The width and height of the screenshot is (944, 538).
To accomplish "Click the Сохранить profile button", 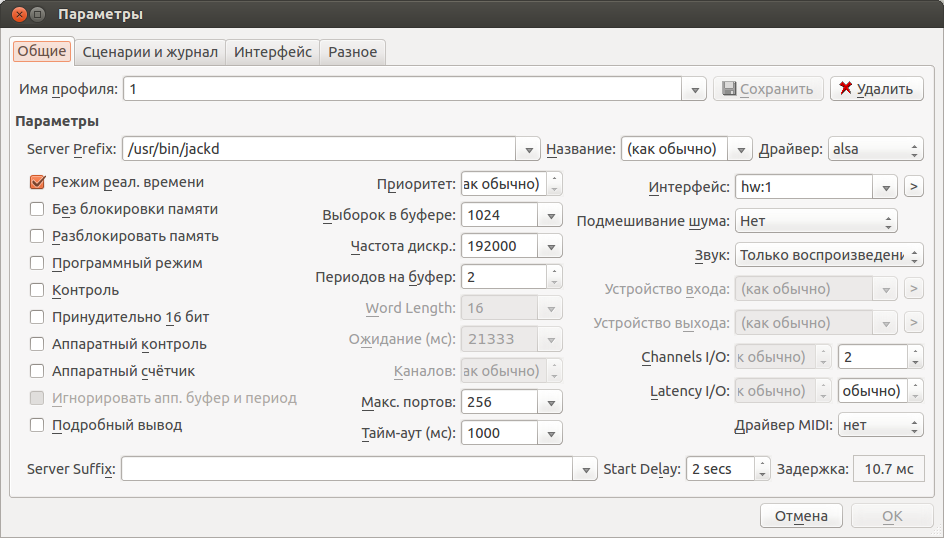I will click(768, 89).
